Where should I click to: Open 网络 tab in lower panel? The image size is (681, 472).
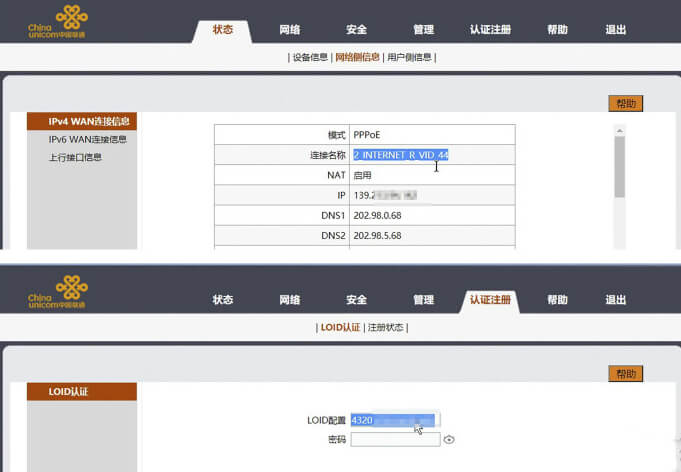point(290,300)
